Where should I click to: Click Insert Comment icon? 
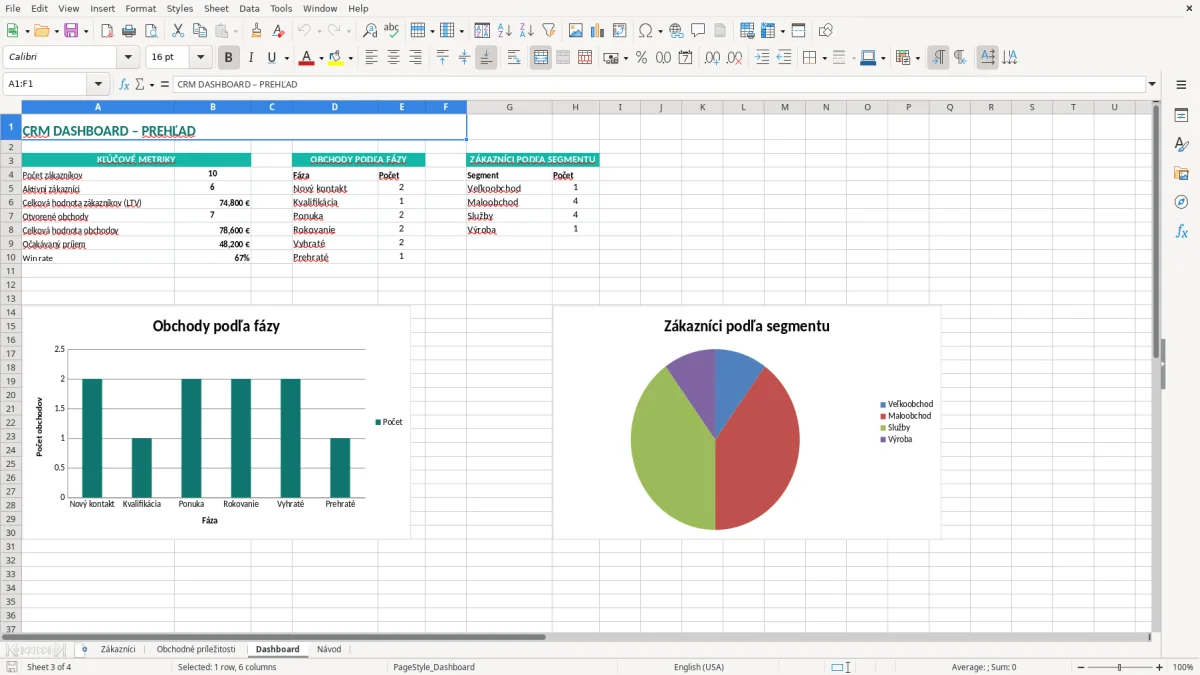click(x=699, y=31)
